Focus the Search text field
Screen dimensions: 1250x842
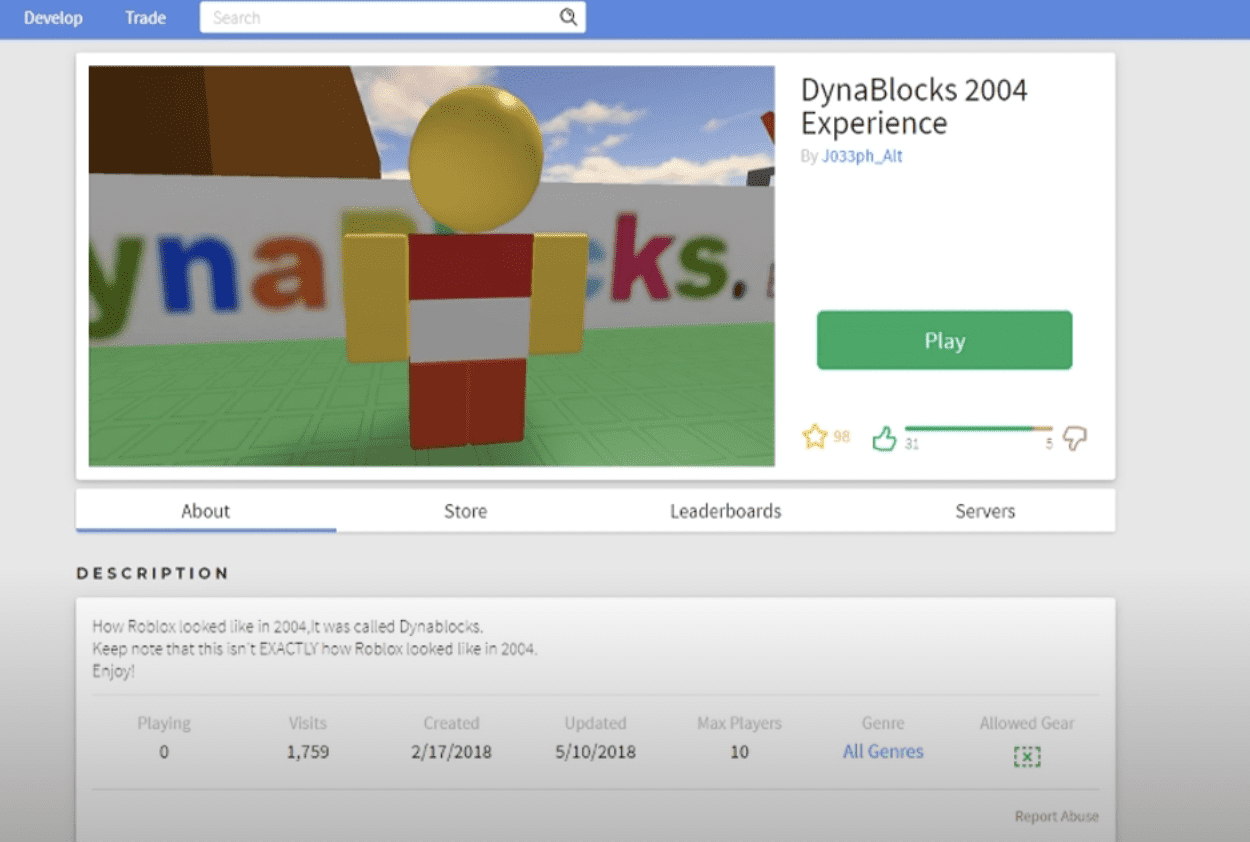(x=380, y=18)
